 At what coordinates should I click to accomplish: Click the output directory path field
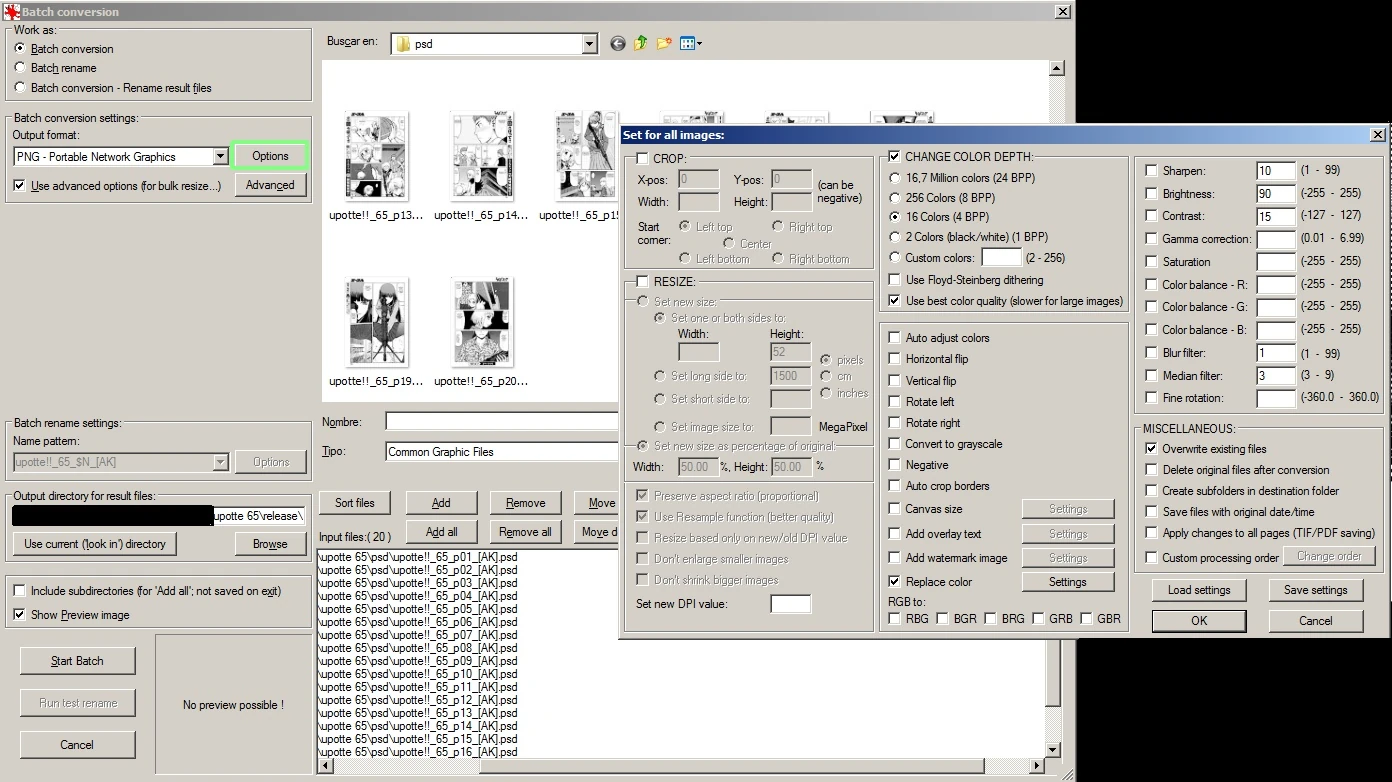(x=159, y=516)
